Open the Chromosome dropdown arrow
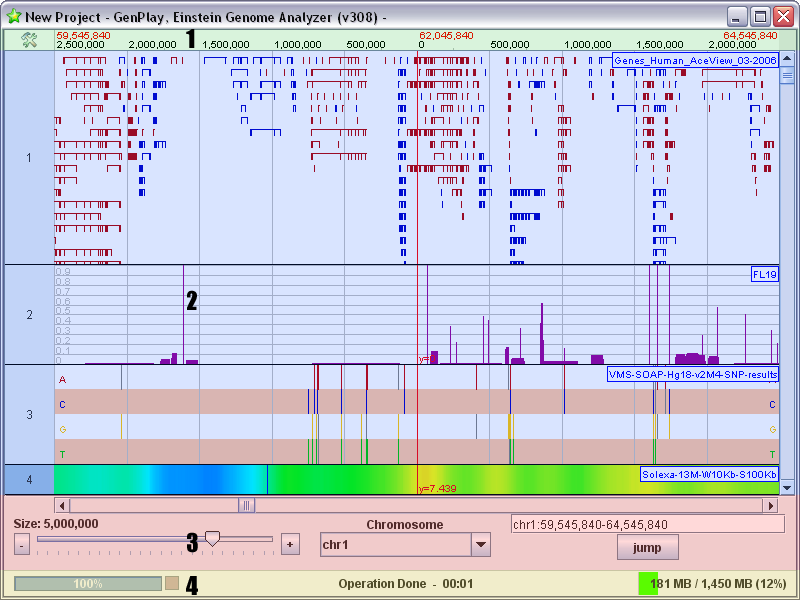This screenshot has height=600, width=800. 481,545
